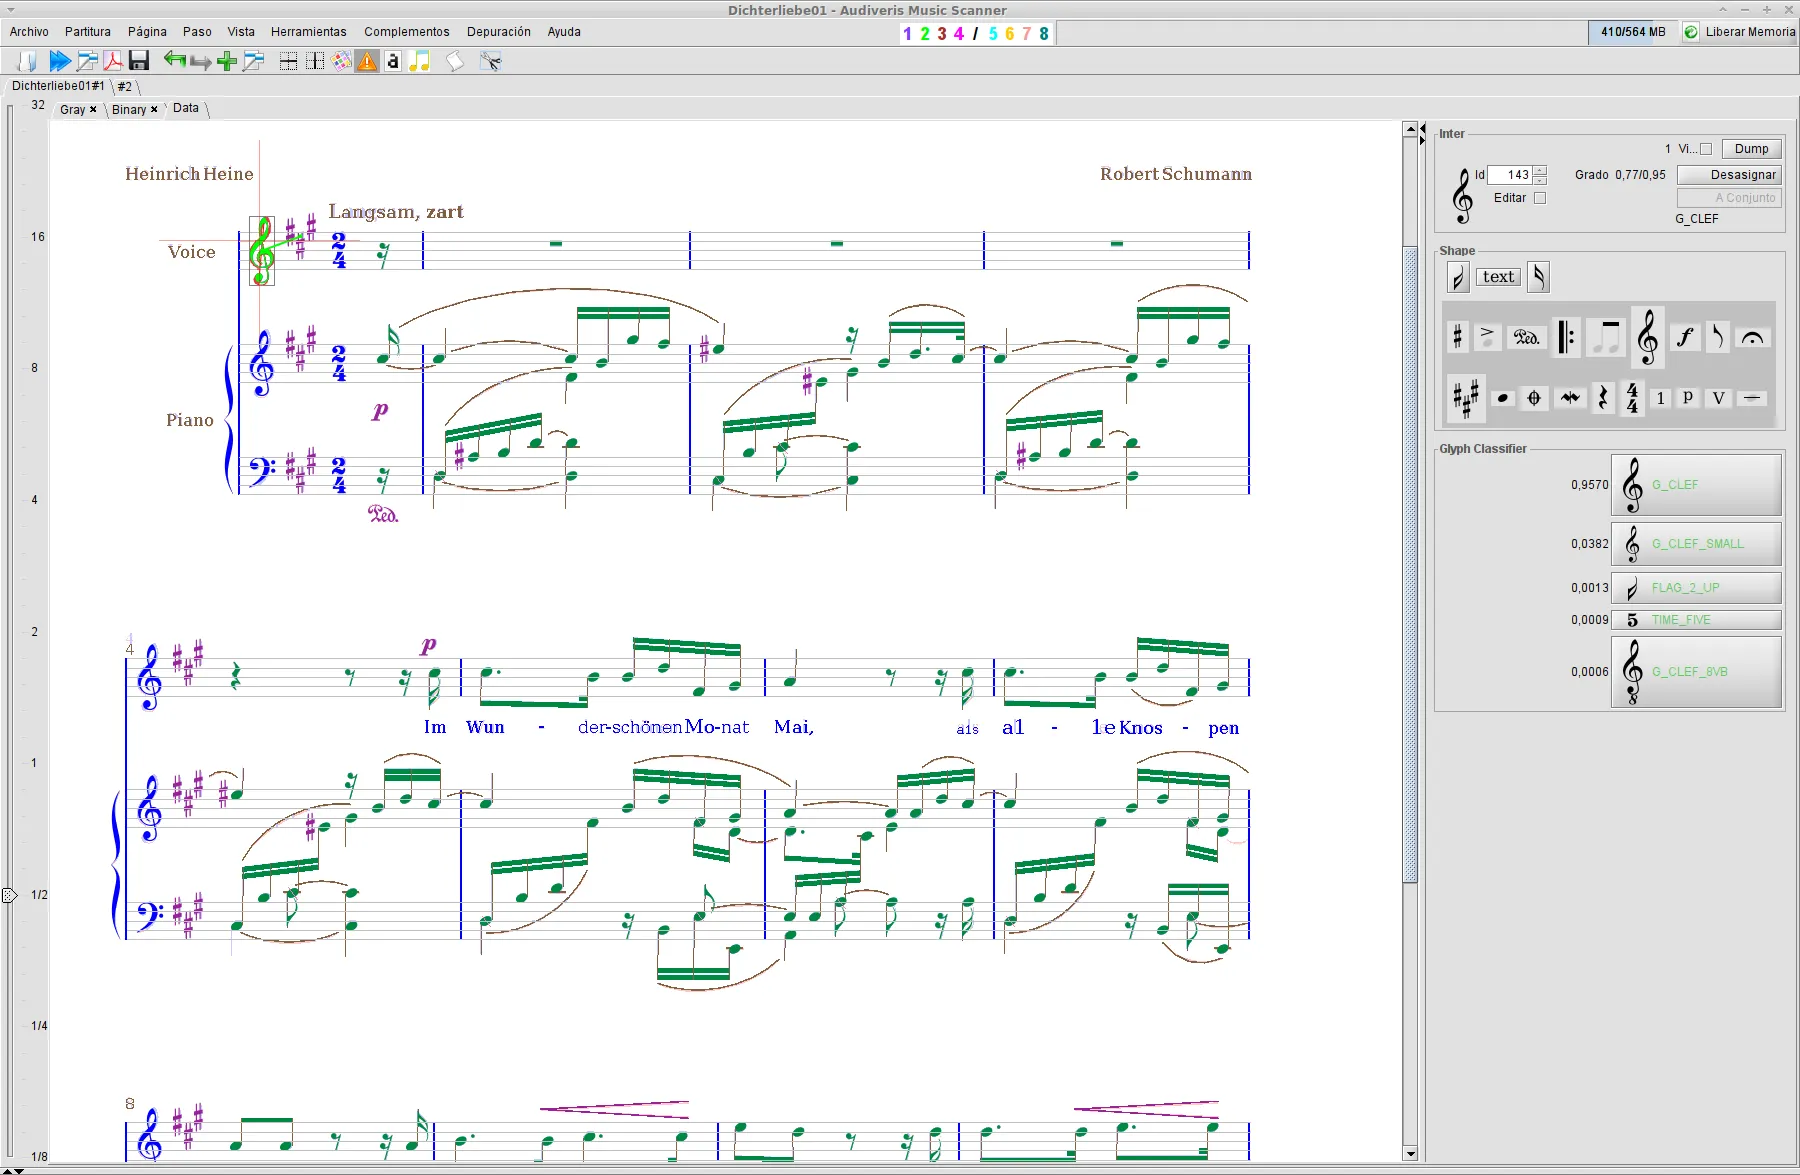Increment the Id spinner value

[x=1540, y=170]
